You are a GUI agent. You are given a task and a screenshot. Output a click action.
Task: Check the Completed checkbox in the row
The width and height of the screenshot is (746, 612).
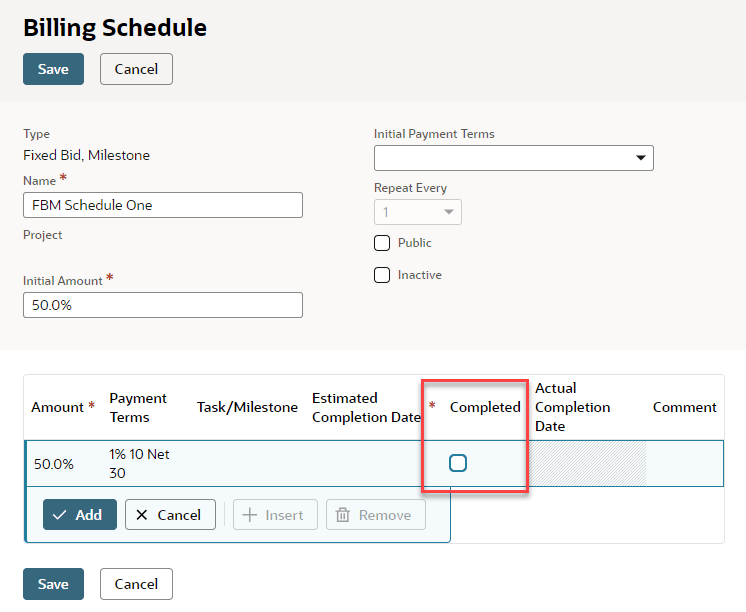click(x=458, y=463)
